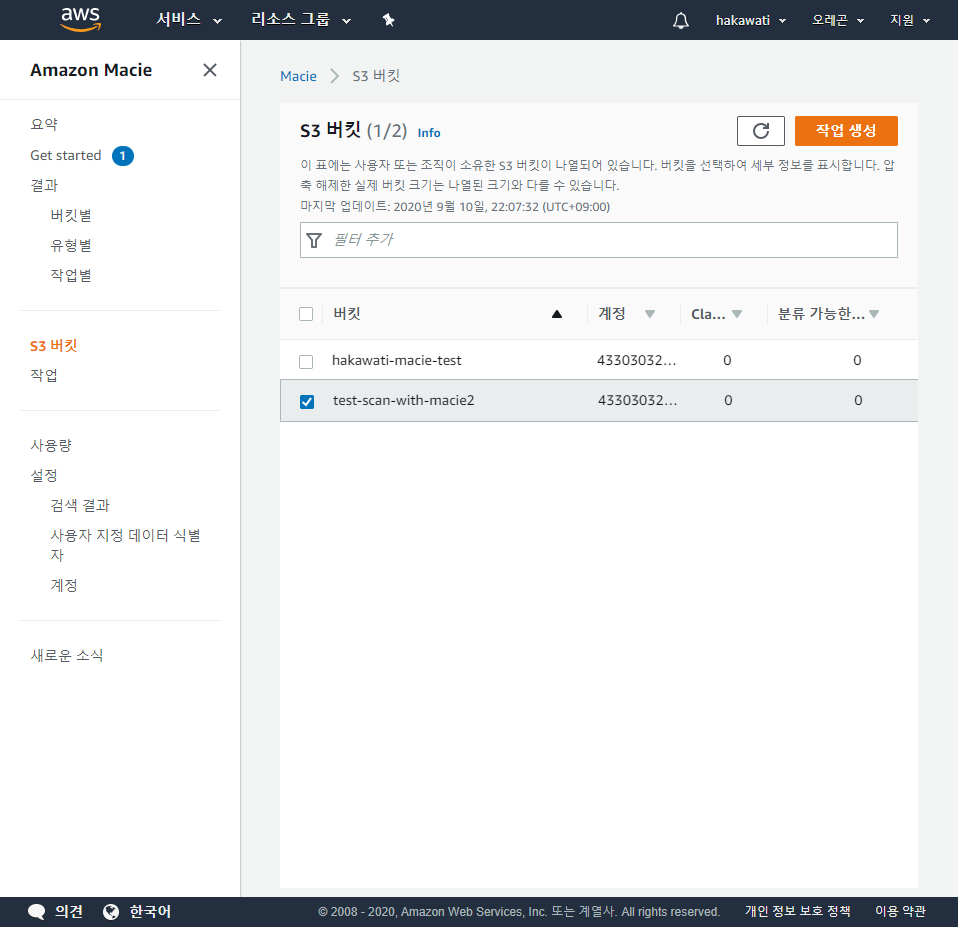This screenshot has width=958, height=927.
Task: Click account 43303032... in test-scan-with-macie2 row
Action: coord(637,400)
